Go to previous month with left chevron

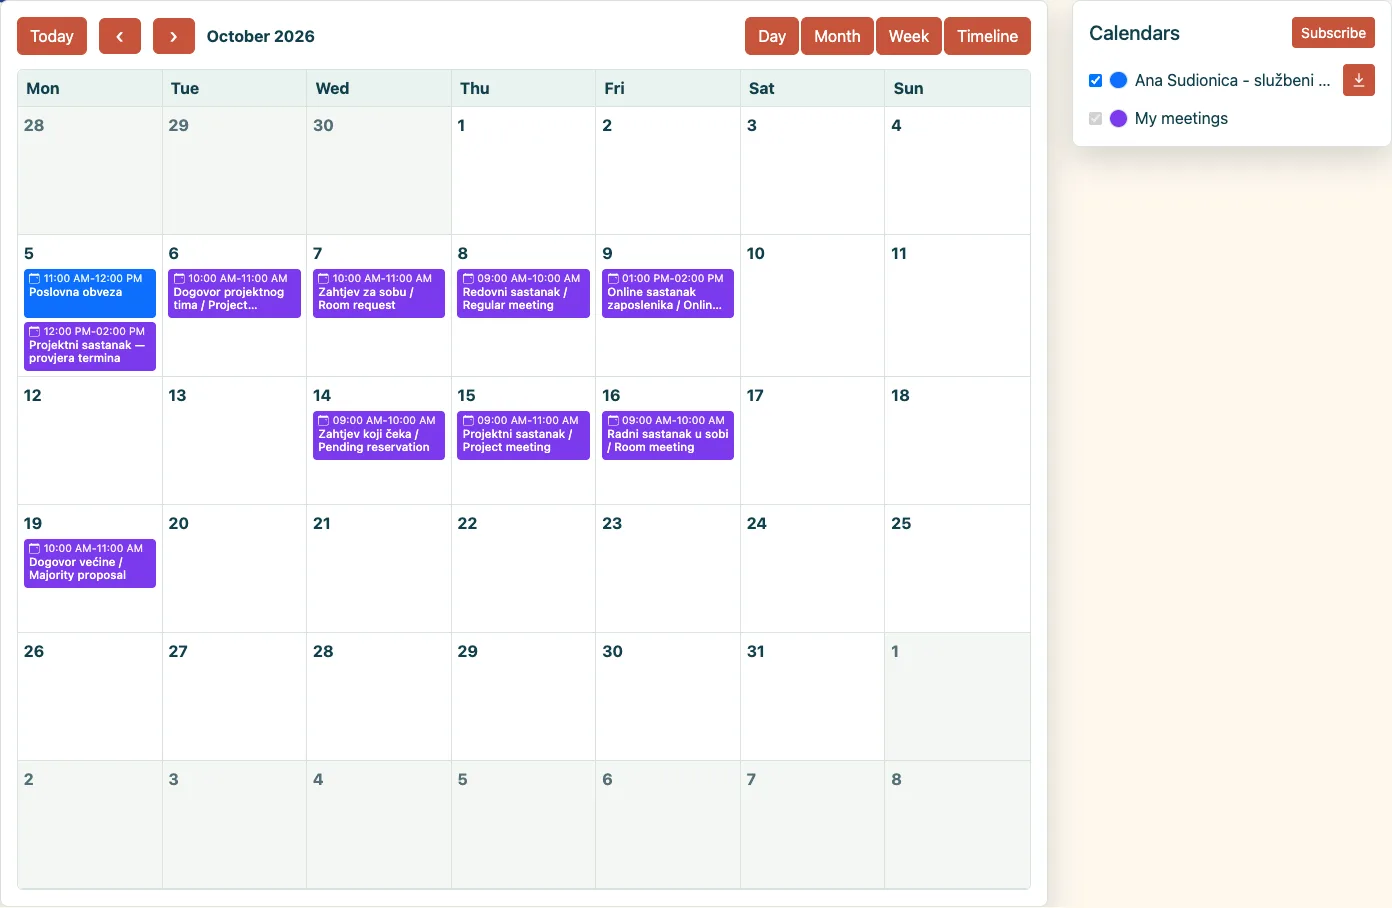[120, 36]
